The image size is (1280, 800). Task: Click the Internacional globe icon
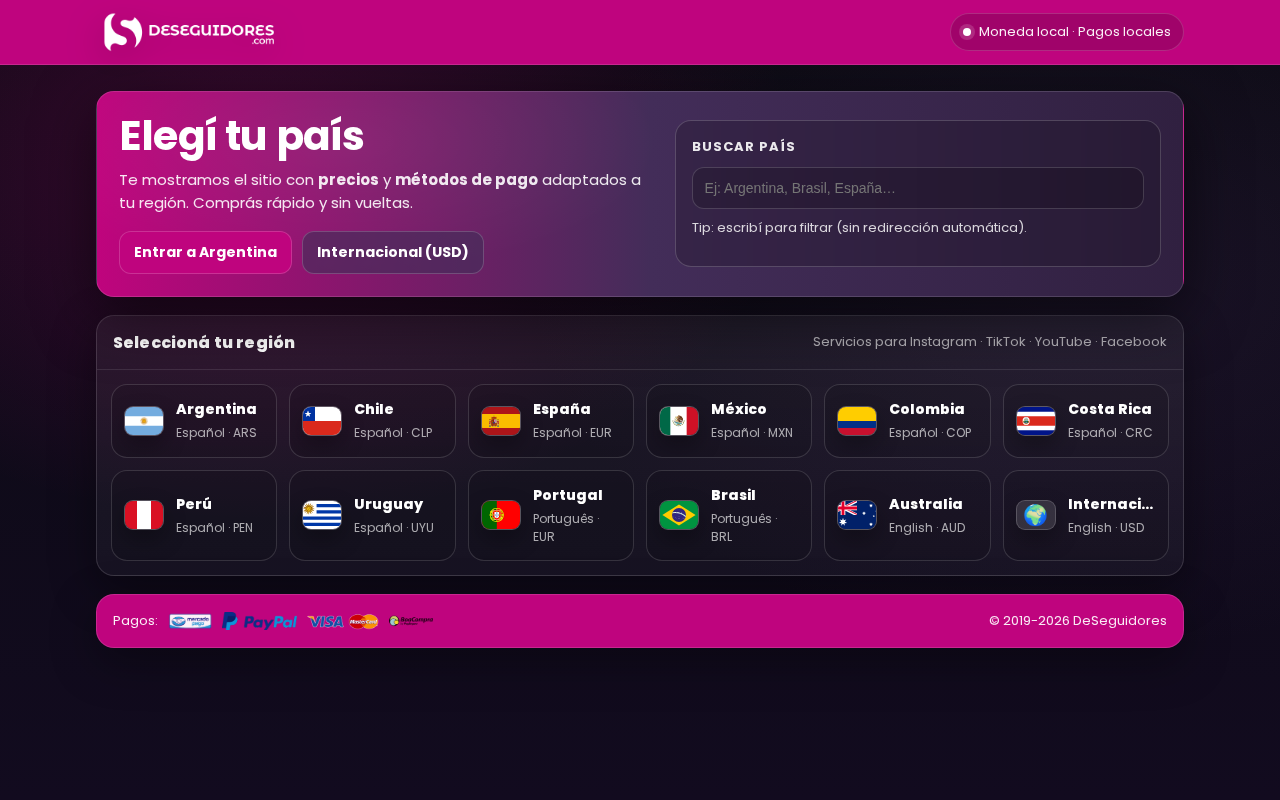click(x=1036, y=515)
